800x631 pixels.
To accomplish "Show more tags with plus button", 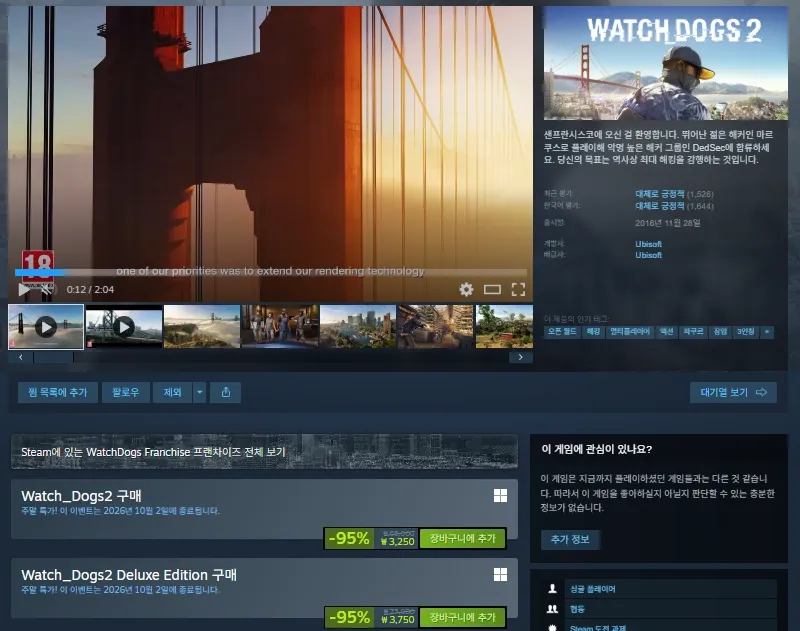I will [766, 332].
